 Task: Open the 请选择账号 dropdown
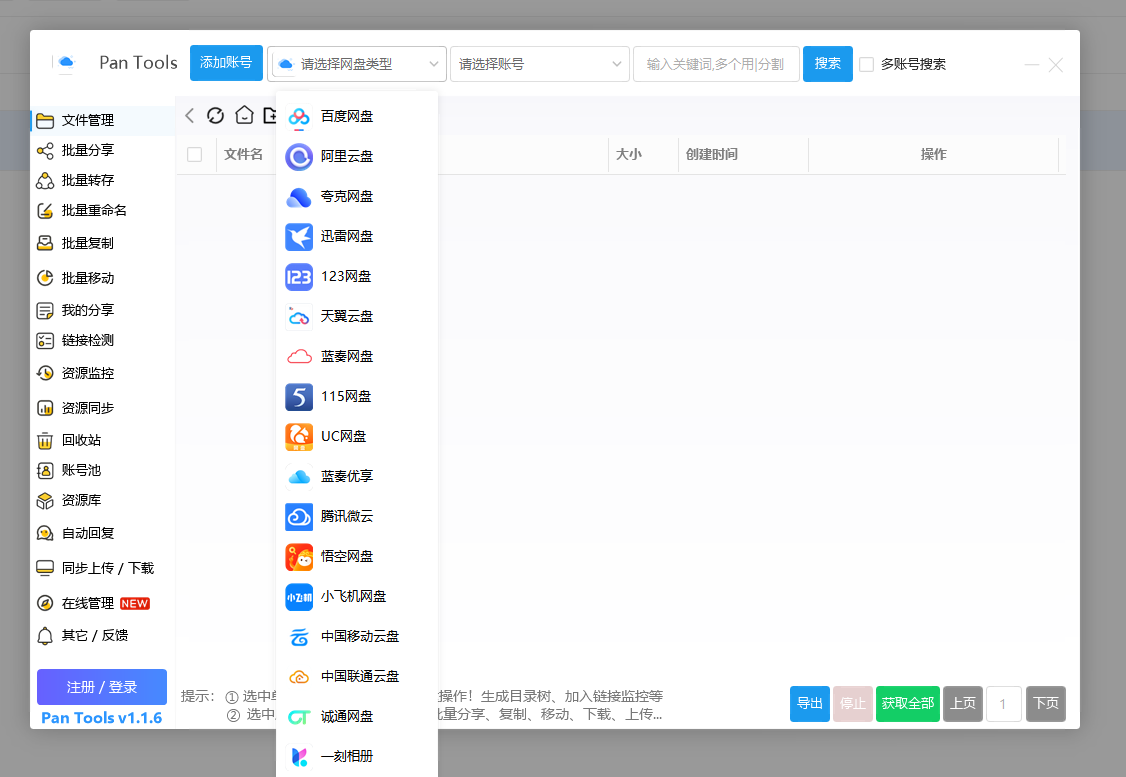tap(540, 64)
